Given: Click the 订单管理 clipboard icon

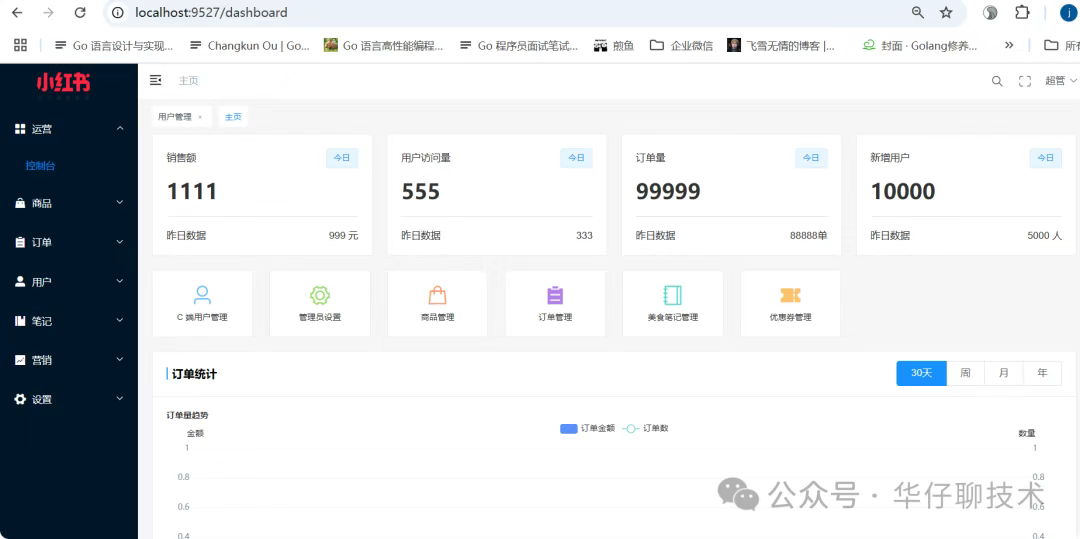Looking at the screenshot, I should [x=555, y=295].
